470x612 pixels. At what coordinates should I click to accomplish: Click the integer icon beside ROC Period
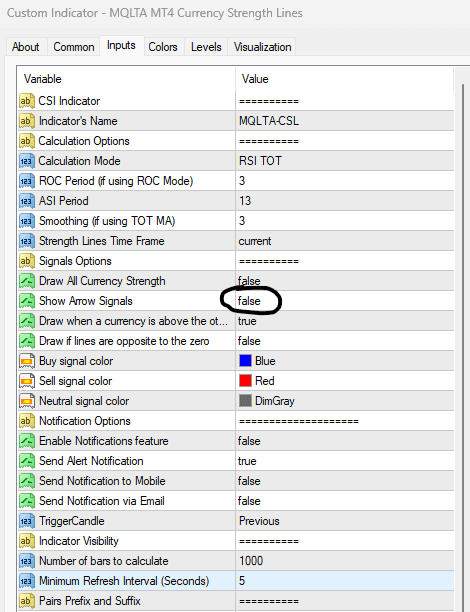coord(27,181)
